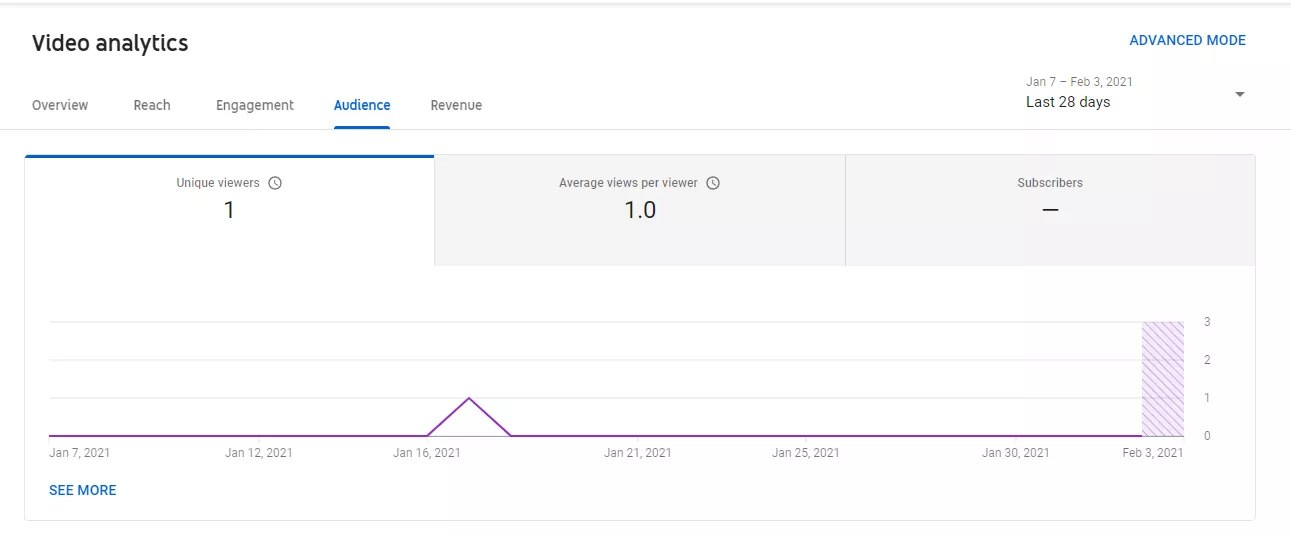Switch to the Overview tab
Image resolution: width=1291 pixels, height=538 pixels.
click(x=60, y=105)
